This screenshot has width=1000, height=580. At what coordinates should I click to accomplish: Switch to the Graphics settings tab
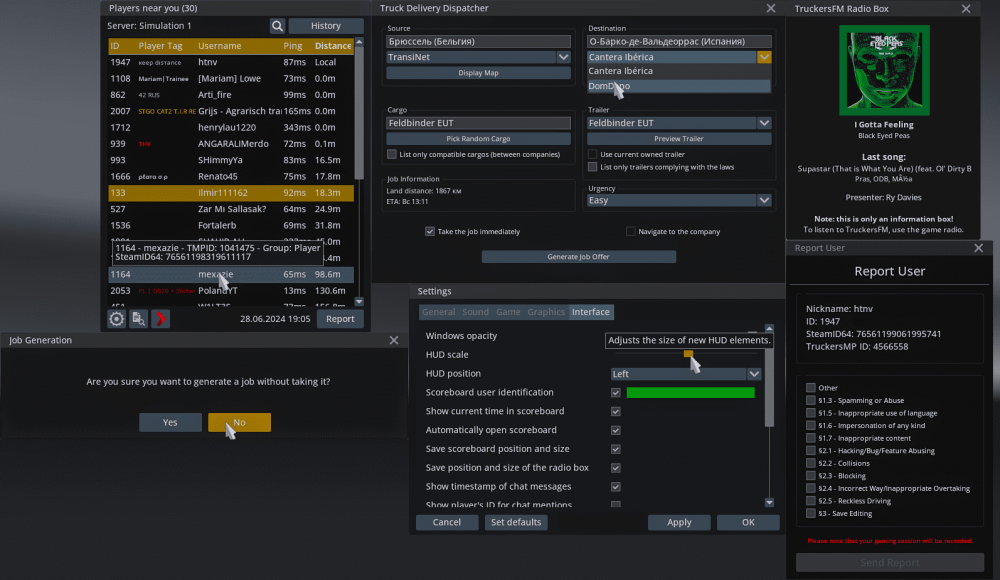click(x=546, y=311)
